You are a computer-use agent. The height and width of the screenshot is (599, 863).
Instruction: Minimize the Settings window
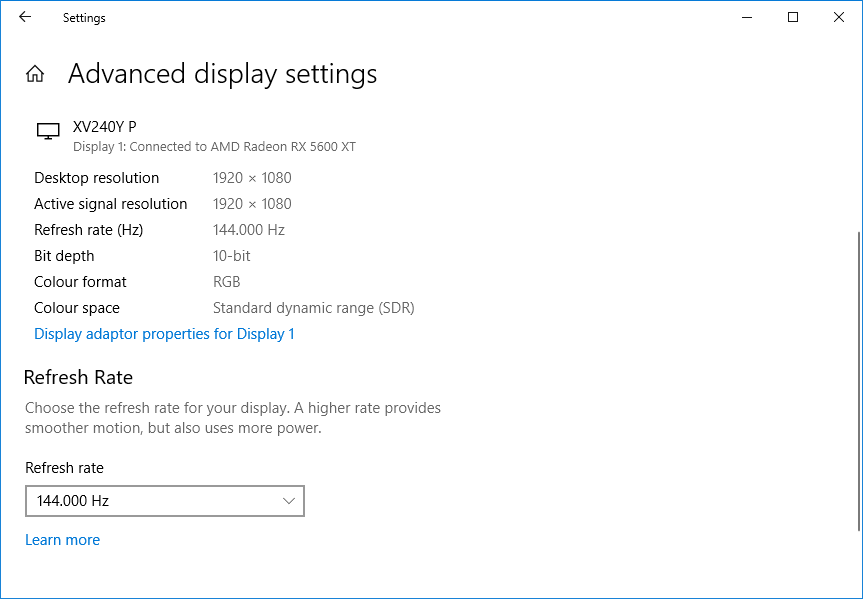tap(747, 17)
